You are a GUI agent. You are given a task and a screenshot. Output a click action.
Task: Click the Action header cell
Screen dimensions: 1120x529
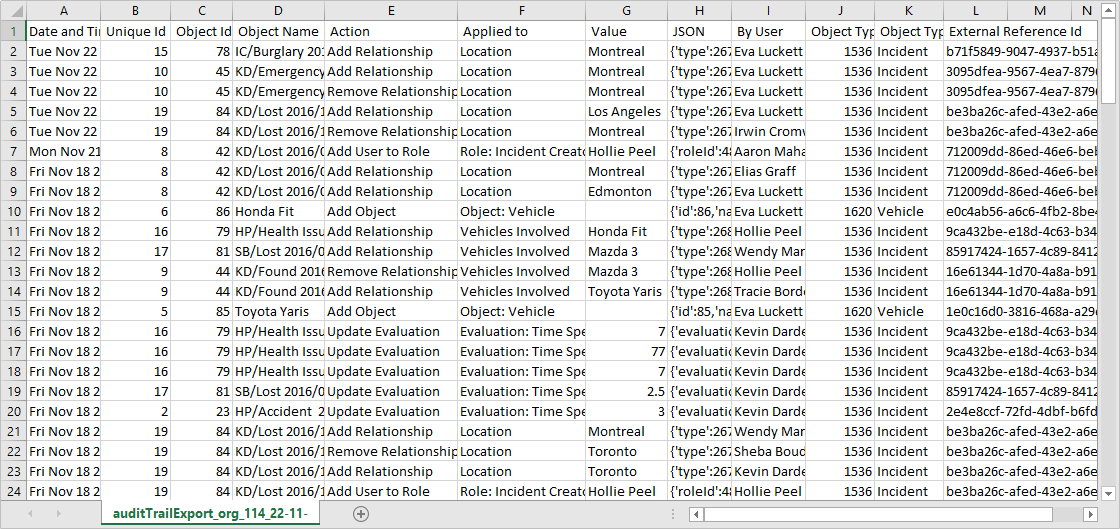(390, 31)
